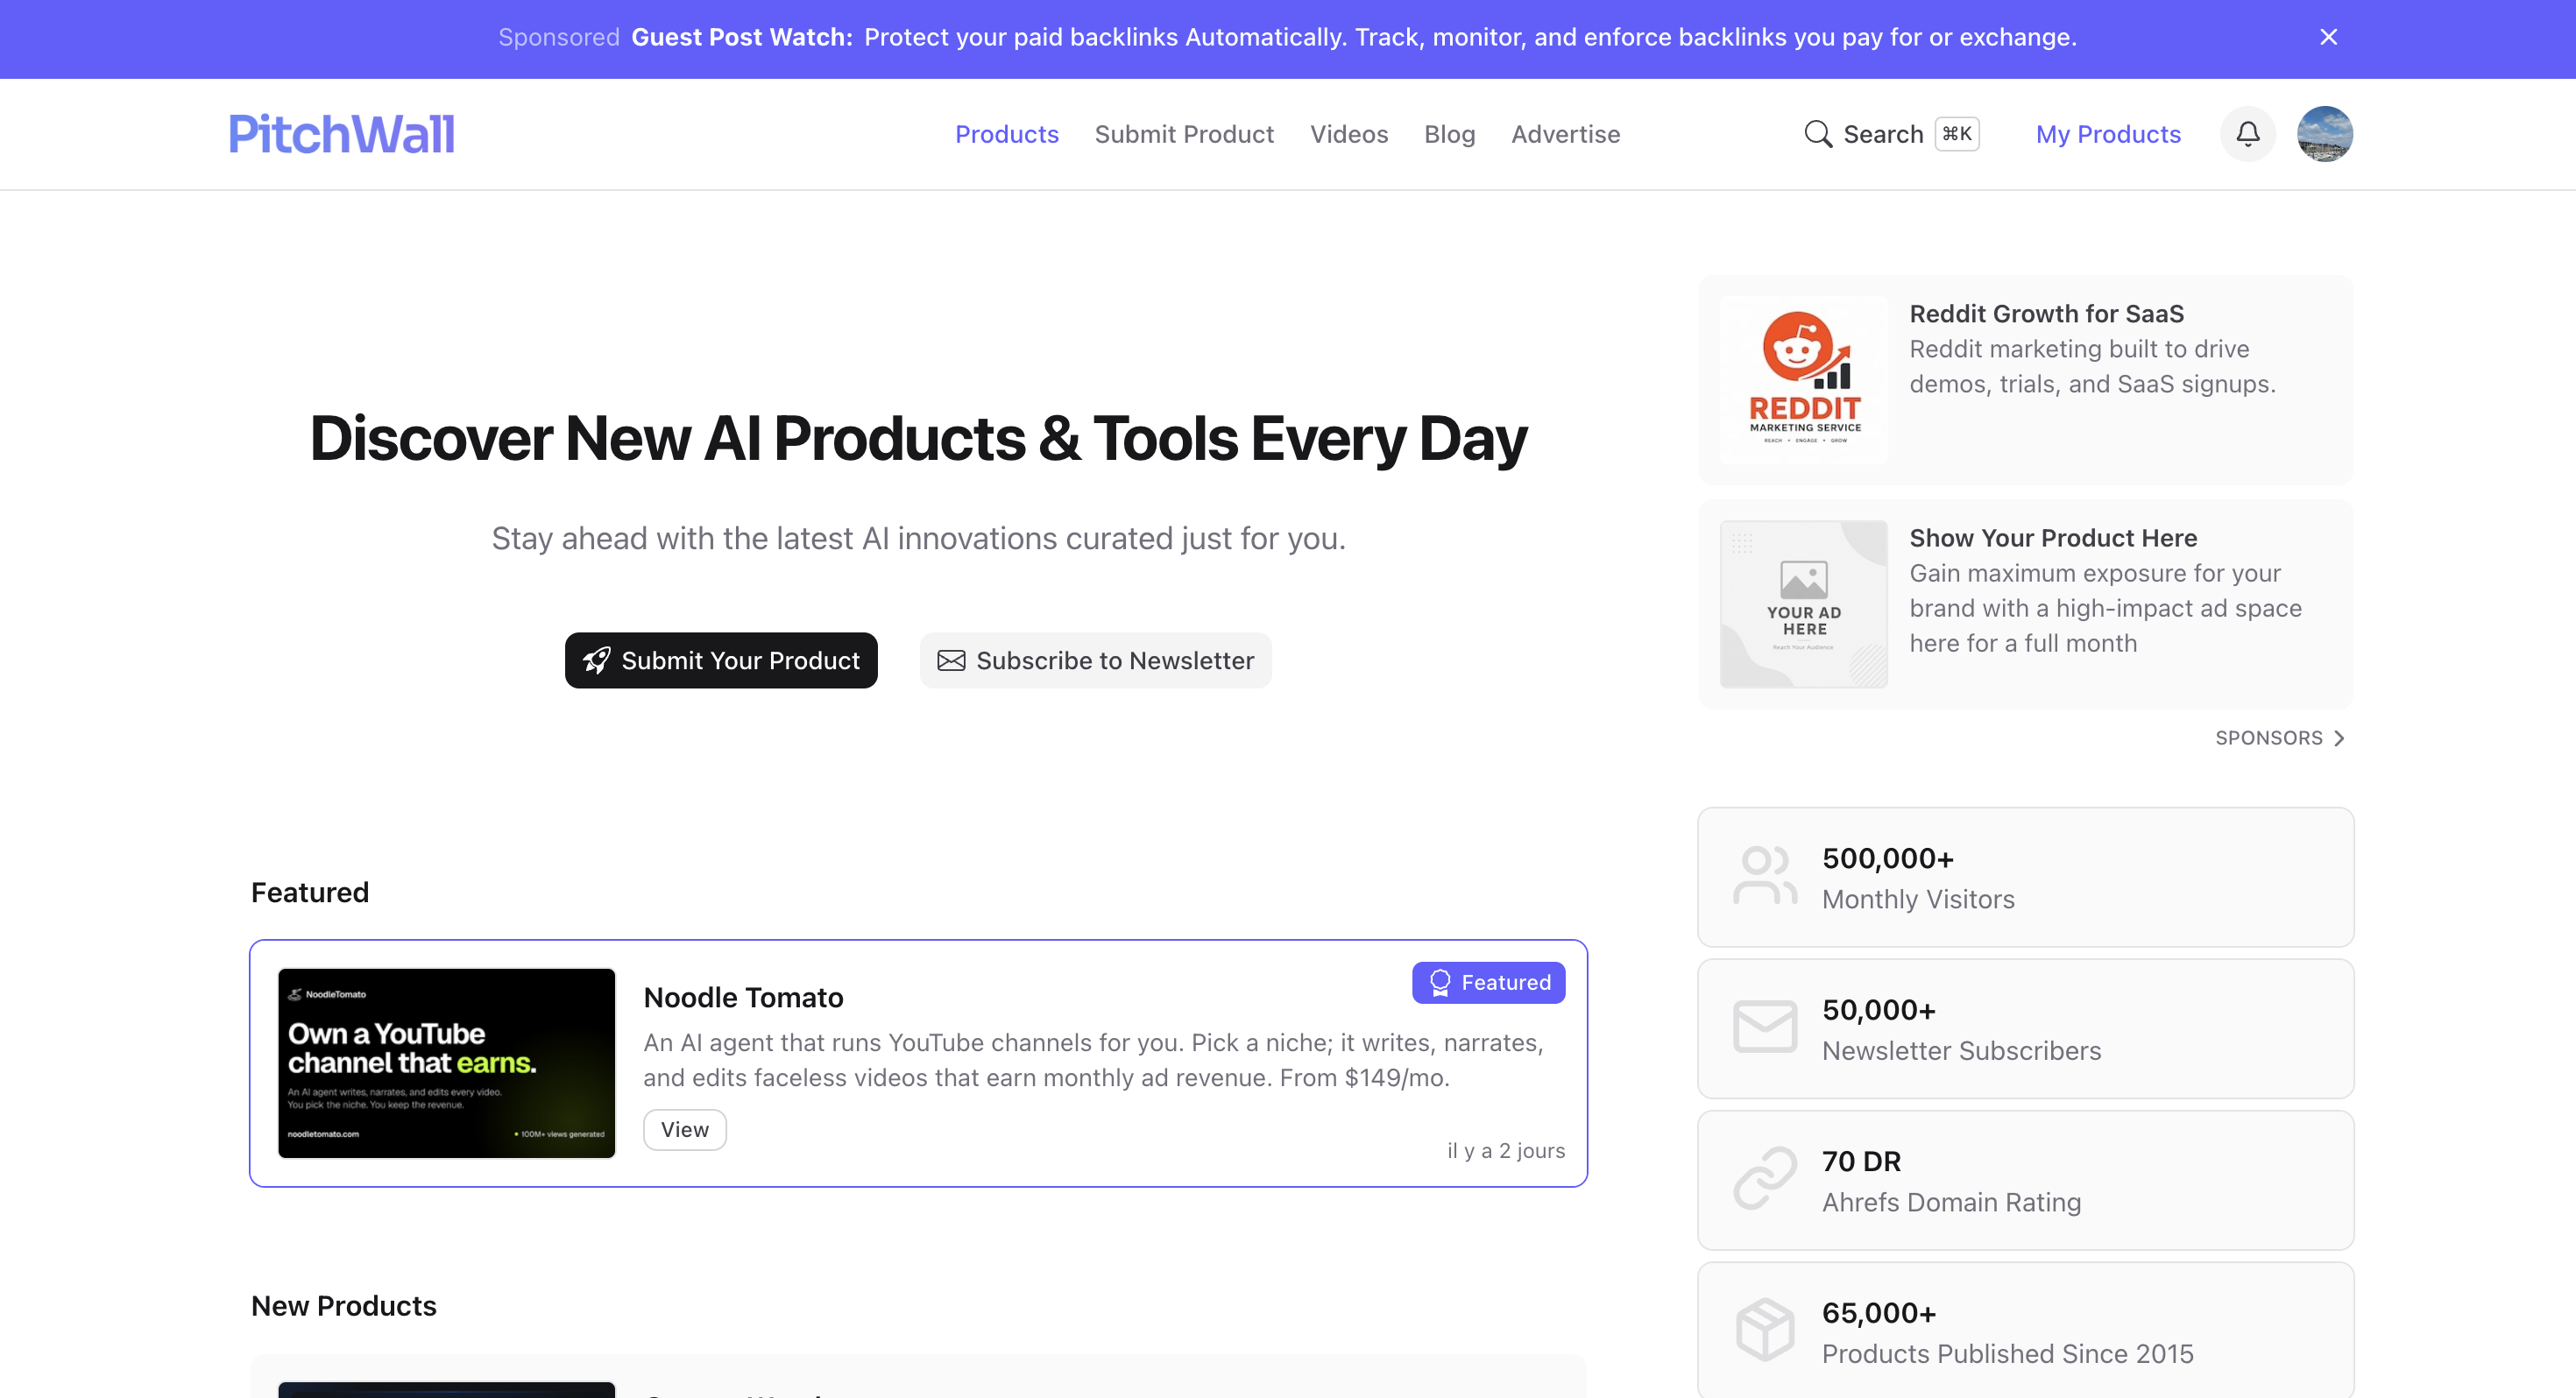Click the Reddit Marketing Service logo
This screenshot has height=1398, width=2576.
[1803, 379]
